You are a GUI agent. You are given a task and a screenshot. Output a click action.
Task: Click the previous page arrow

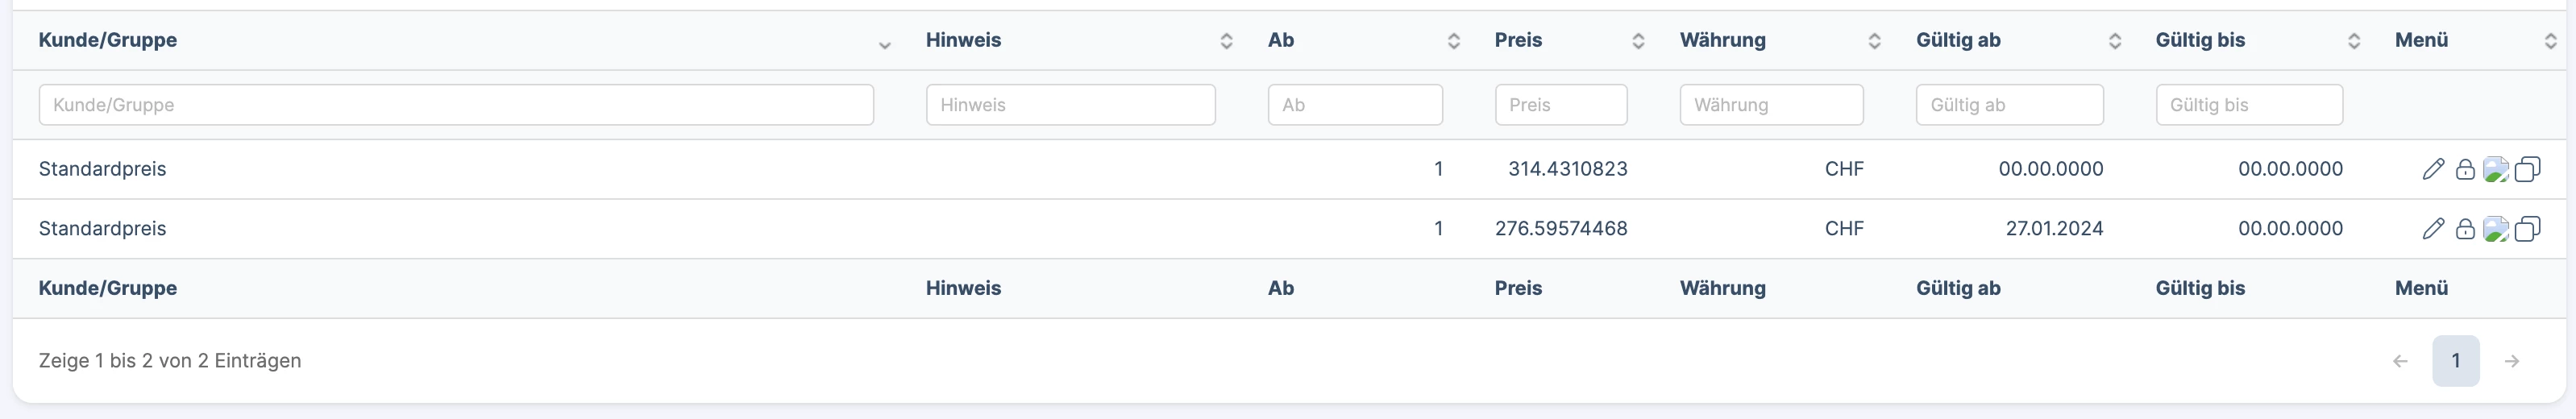(x=2400, y=361)
